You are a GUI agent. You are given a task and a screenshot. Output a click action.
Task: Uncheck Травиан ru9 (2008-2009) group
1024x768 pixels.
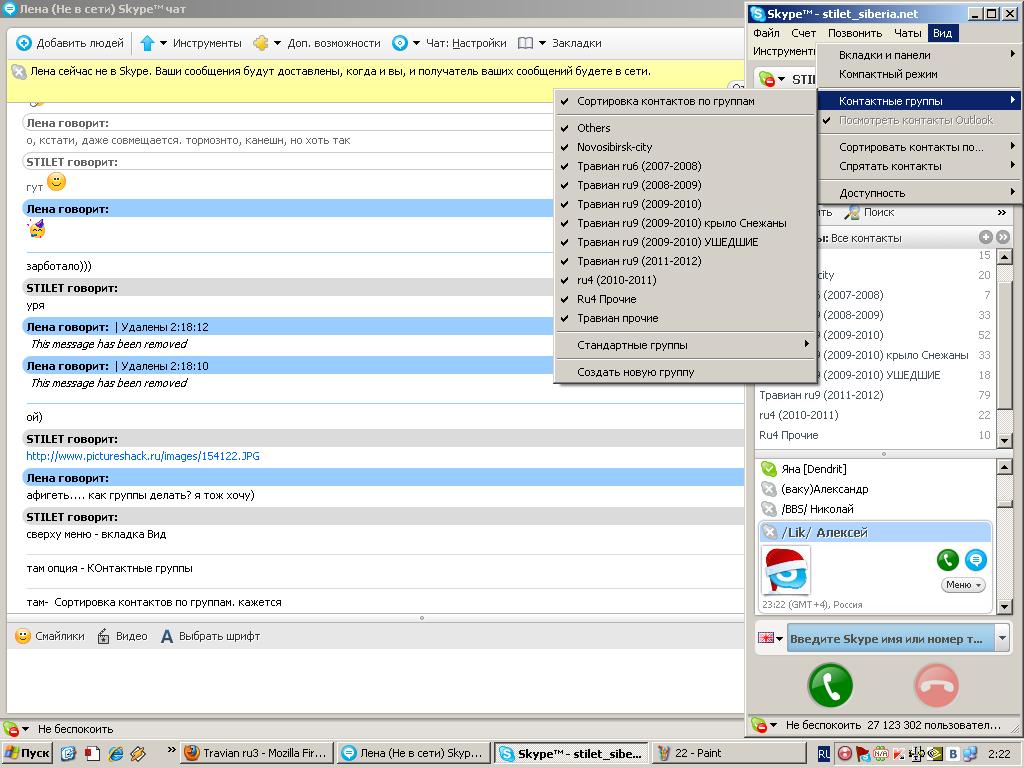click(x=684, y=185)
